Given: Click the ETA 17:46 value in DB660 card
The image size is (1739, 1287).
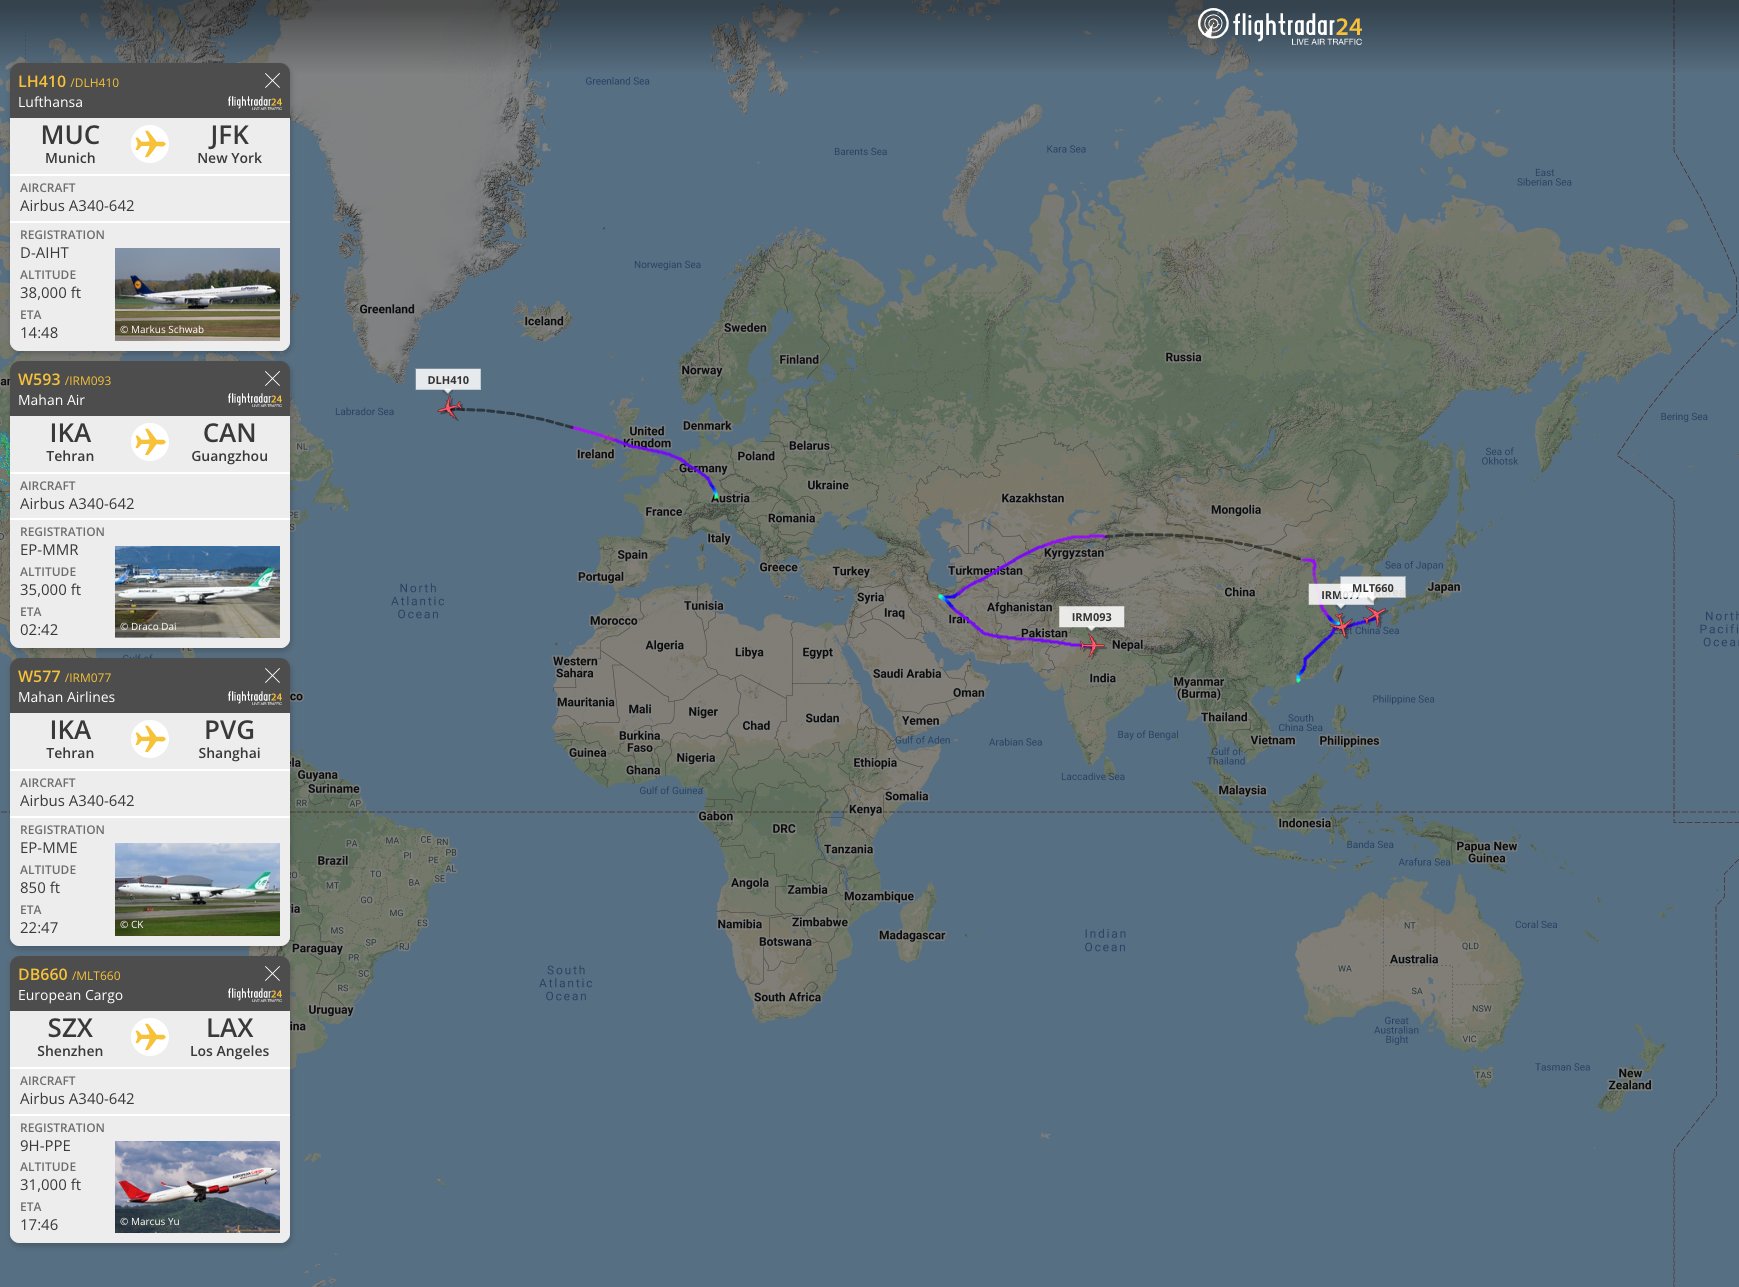Looking at the screenshot, I should [x=39, y=1225].
